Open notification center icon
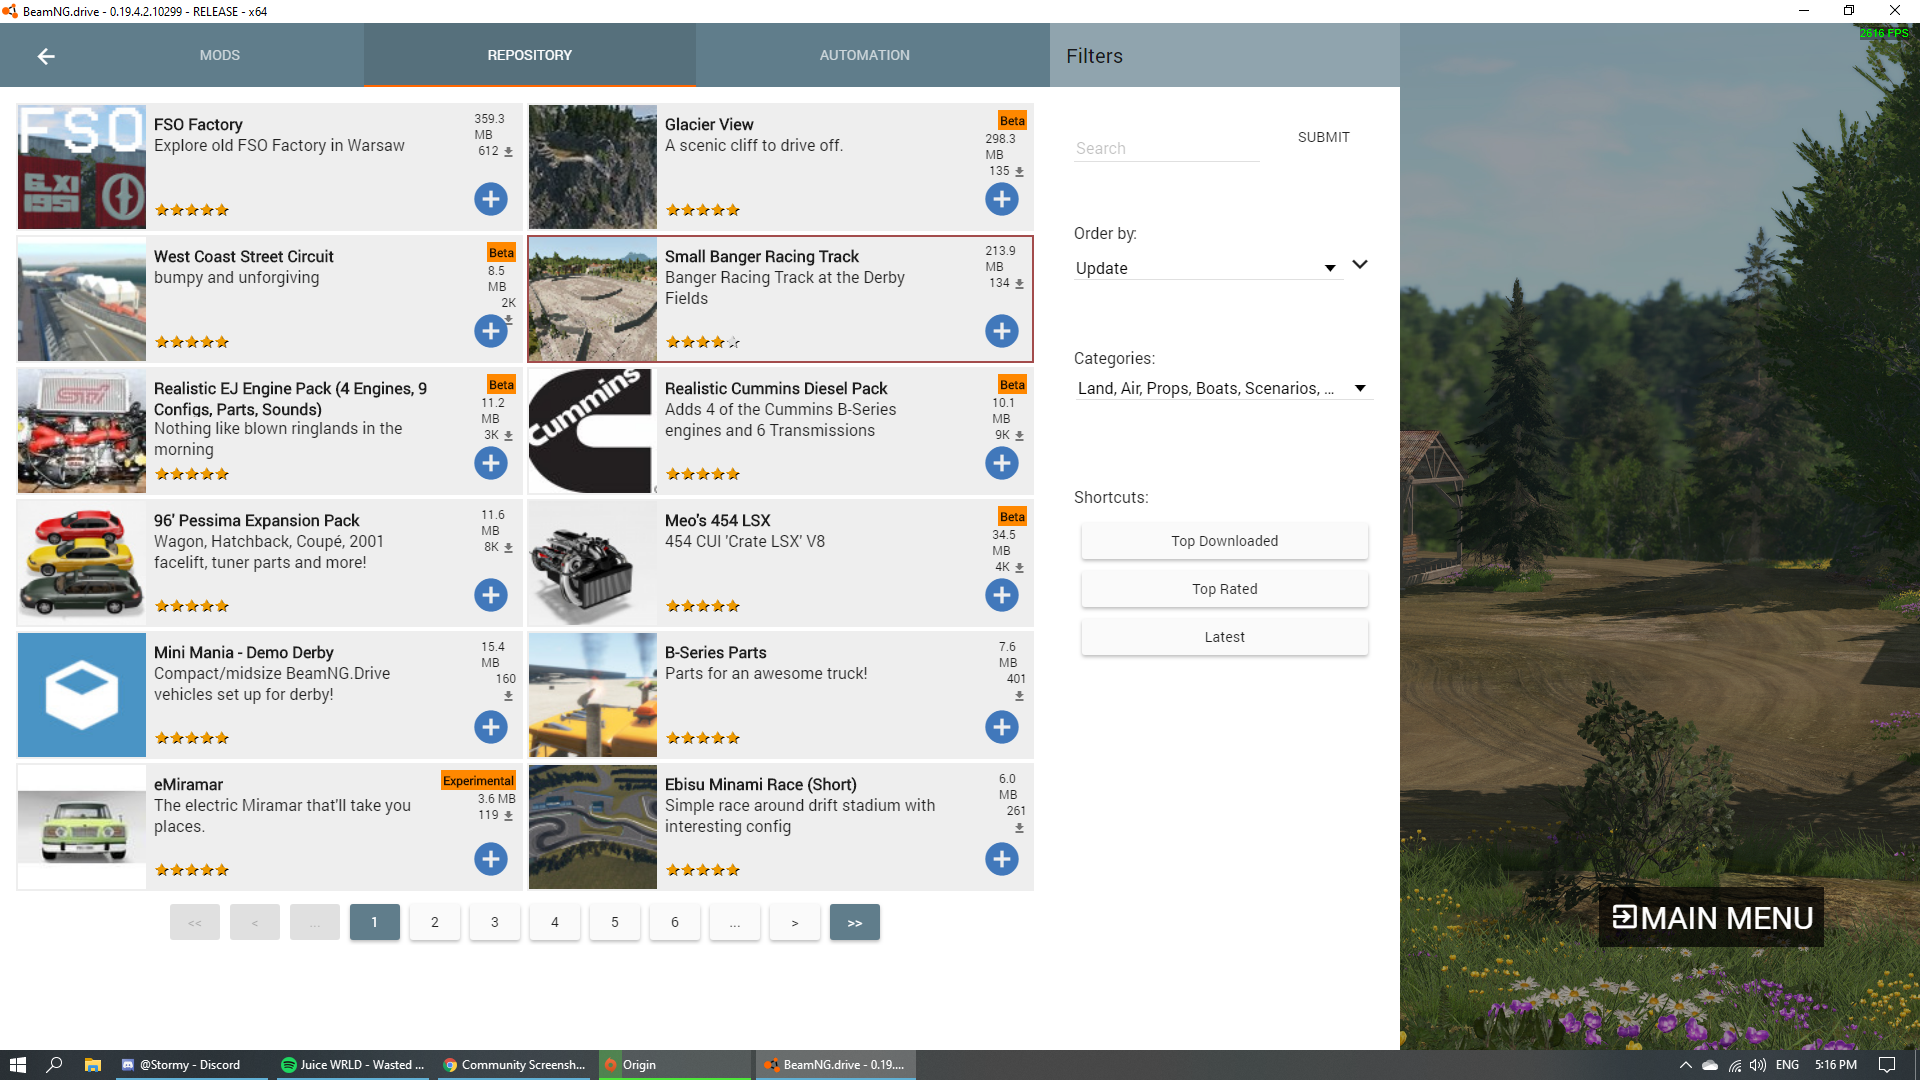The image size is (1920, 1080). pos(1887,1065)
